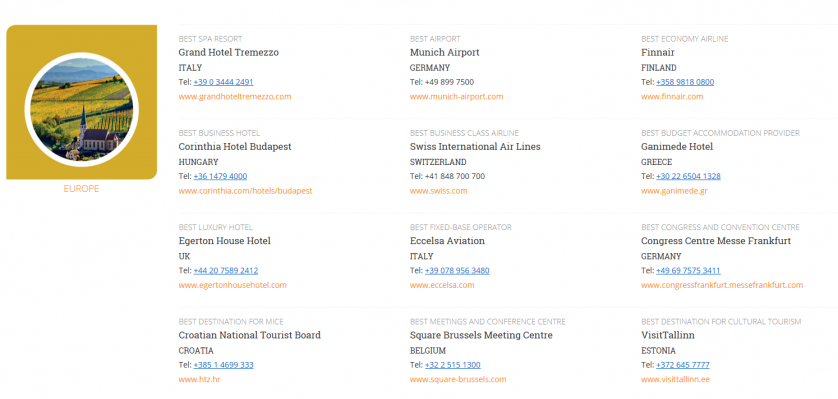Open www.corinthia.com/hotels/budapest link
The height and width of the screenshot is (399, 838).
[245, 191]
